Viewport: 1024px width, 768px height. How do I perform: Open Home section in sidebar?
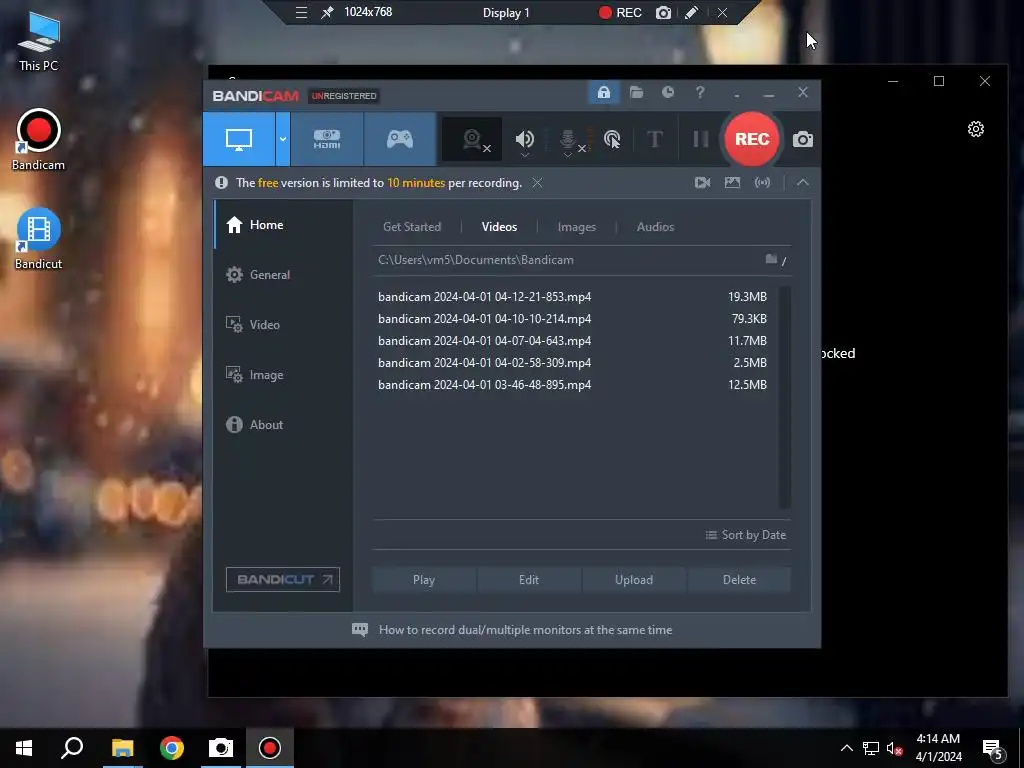[283, 225]
